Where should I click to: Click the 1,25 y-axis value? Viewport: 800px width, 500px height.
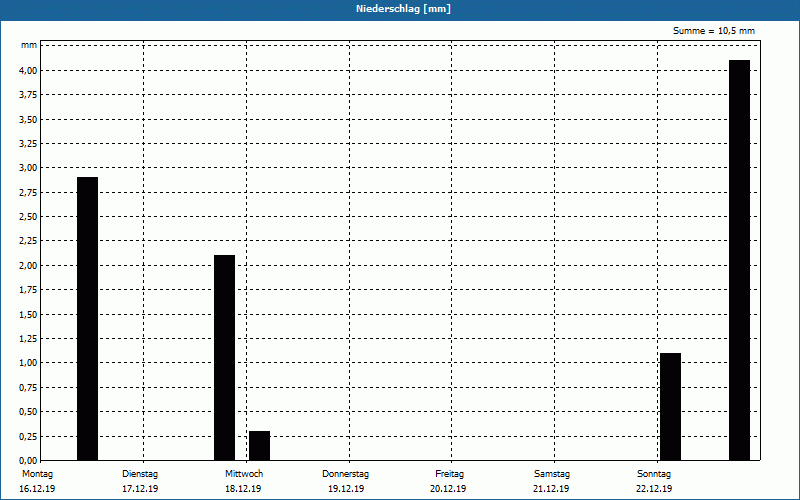pyautogui.click(x=28, y=339)
